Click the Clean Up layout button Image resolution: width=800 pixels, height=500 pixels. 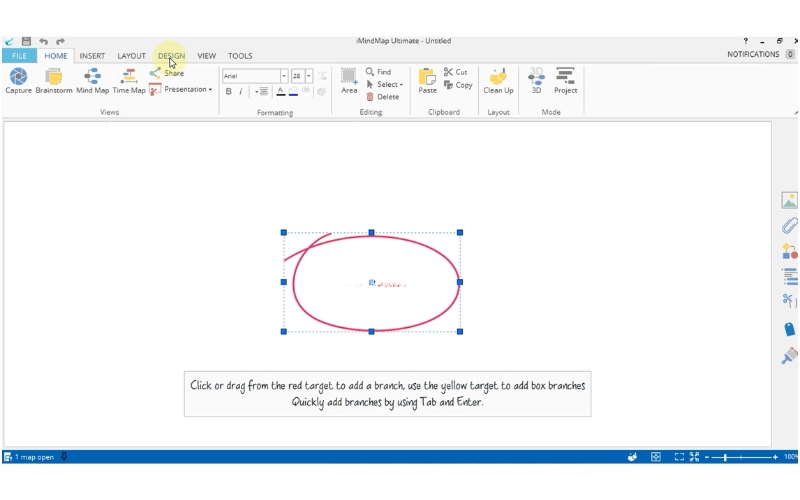point(498,81)
